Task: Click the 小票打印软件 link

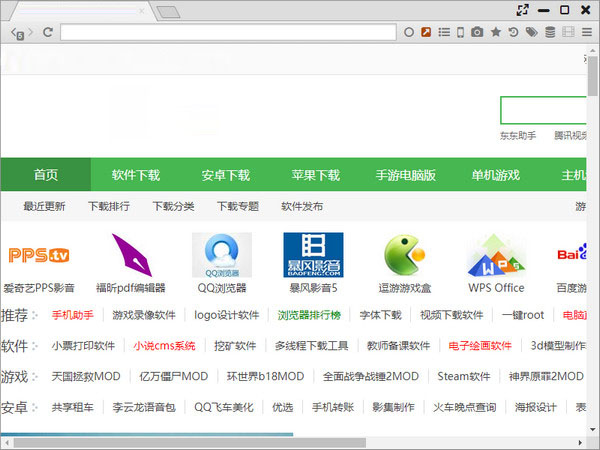Action: click(x=83, y=346)
